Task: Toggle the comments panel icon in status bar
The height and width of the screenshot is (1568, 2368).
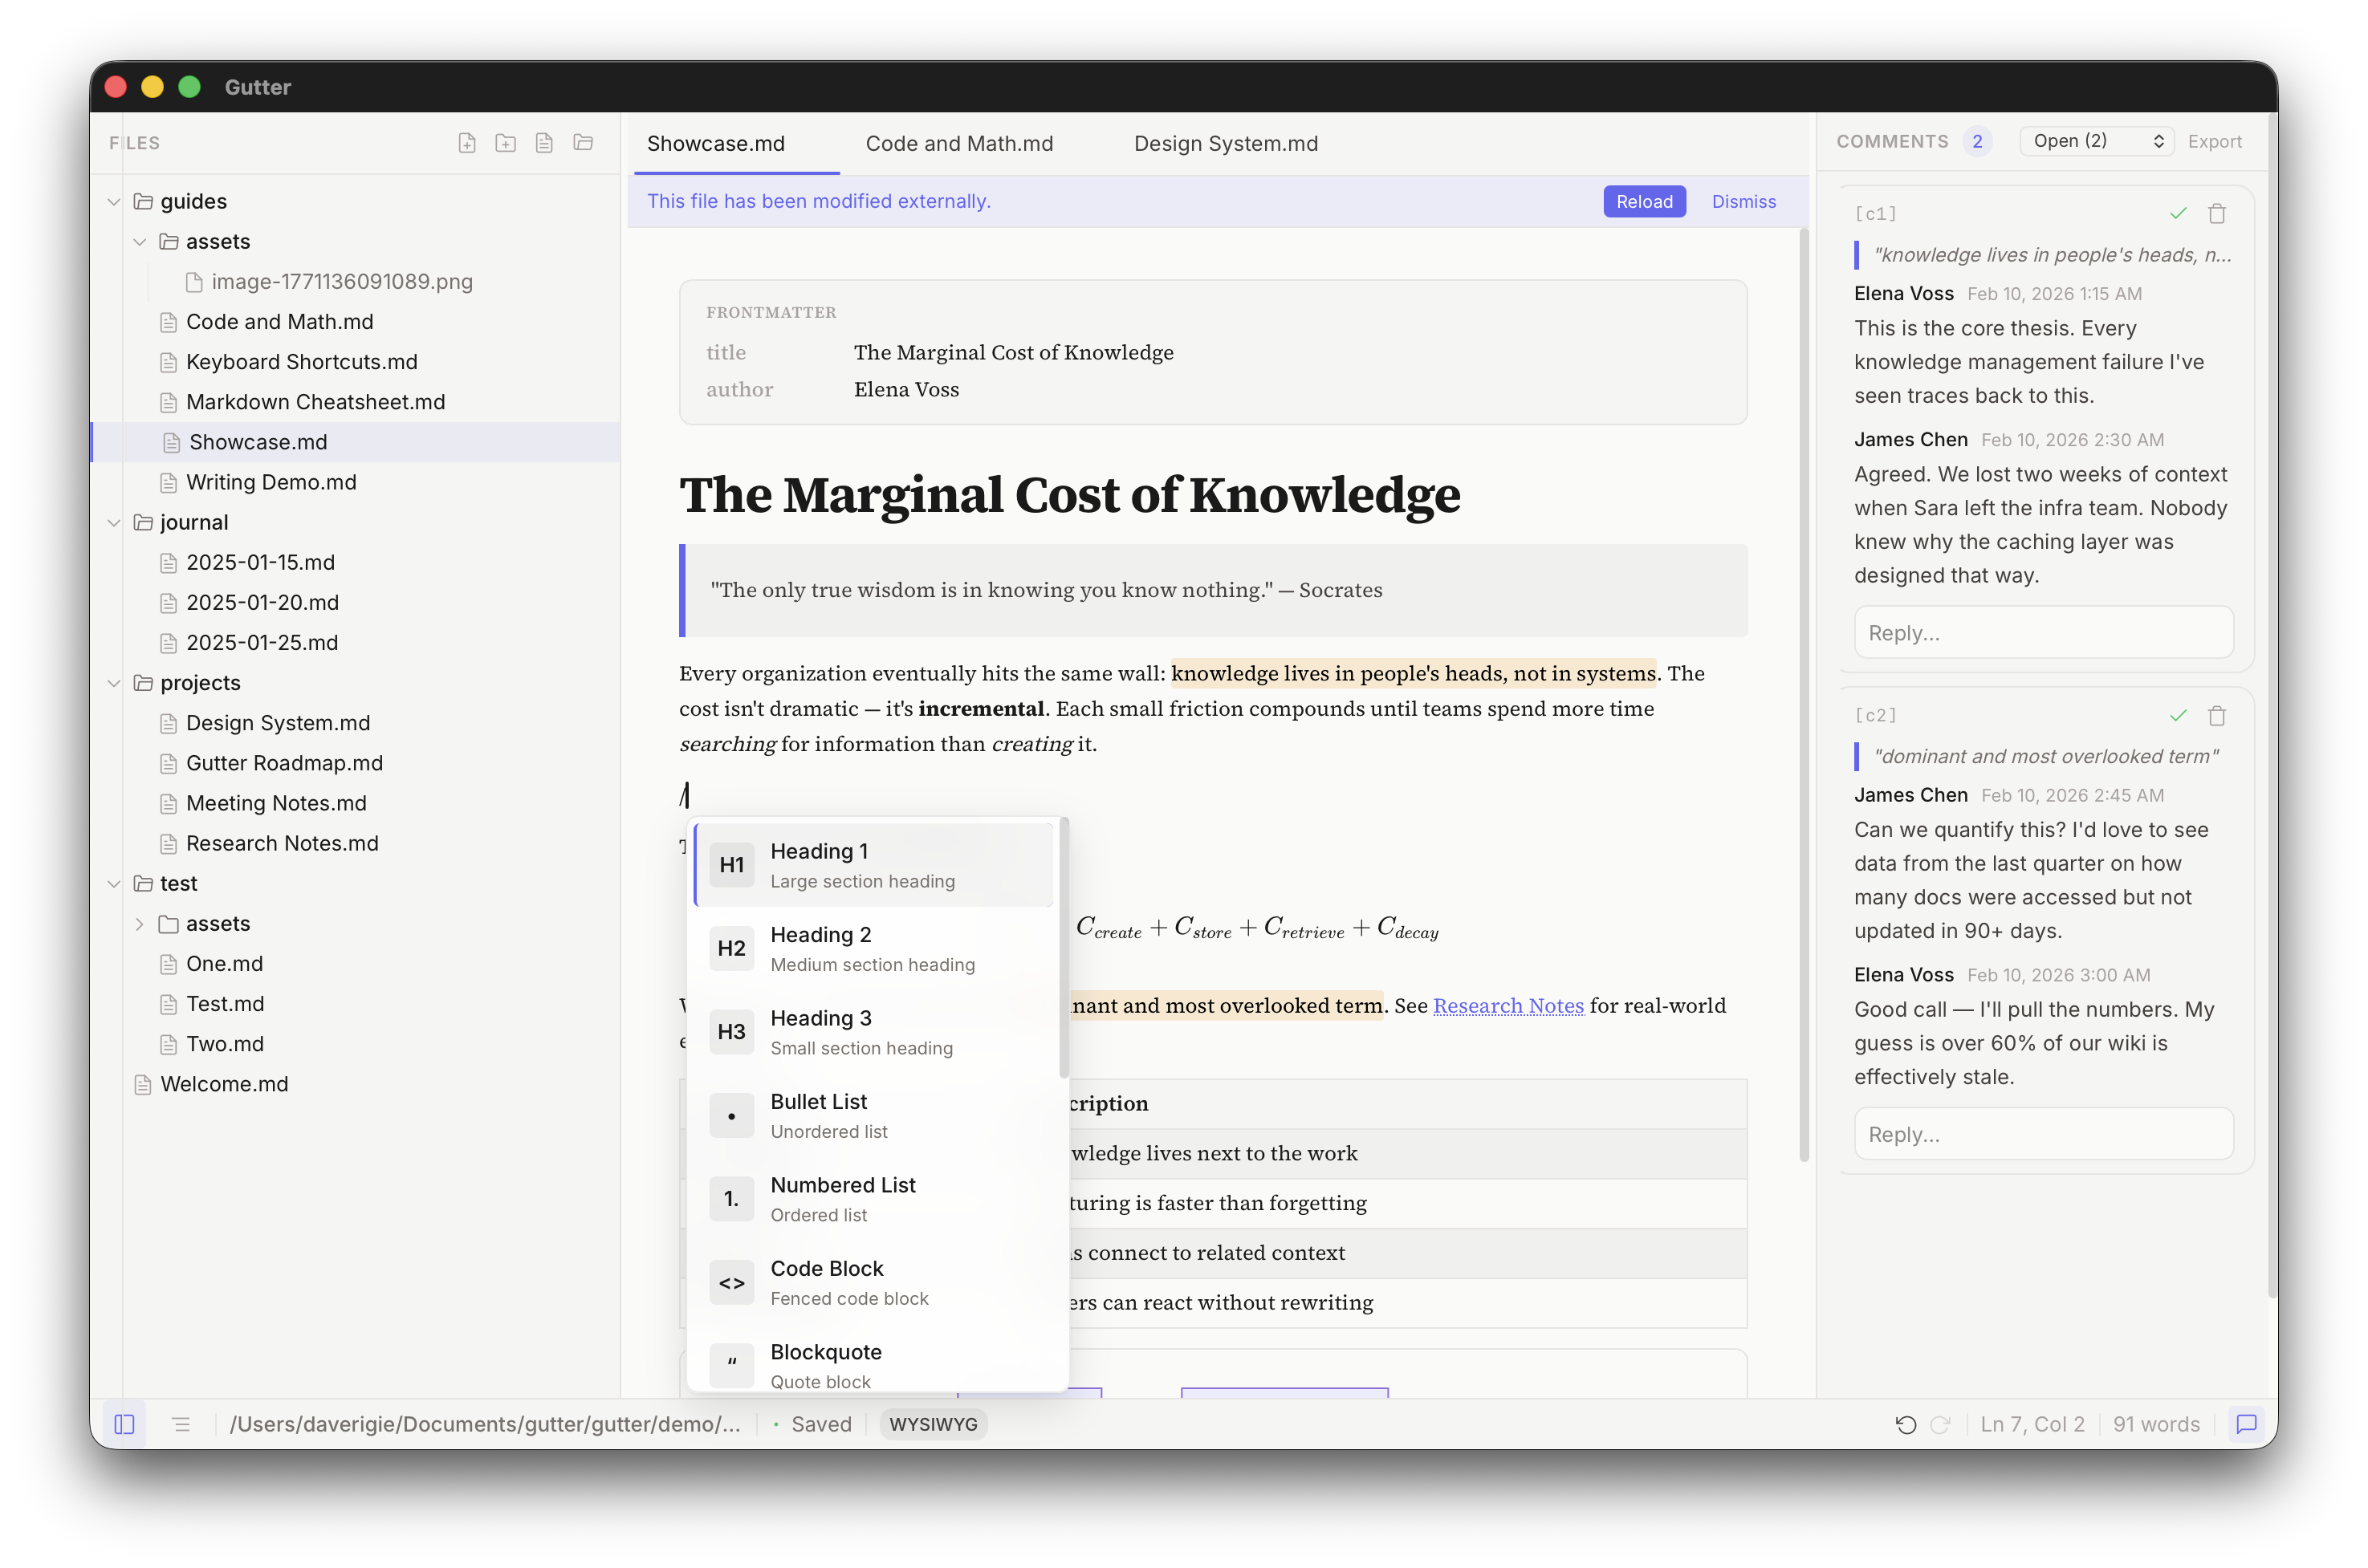Action: (2246, 1424)
